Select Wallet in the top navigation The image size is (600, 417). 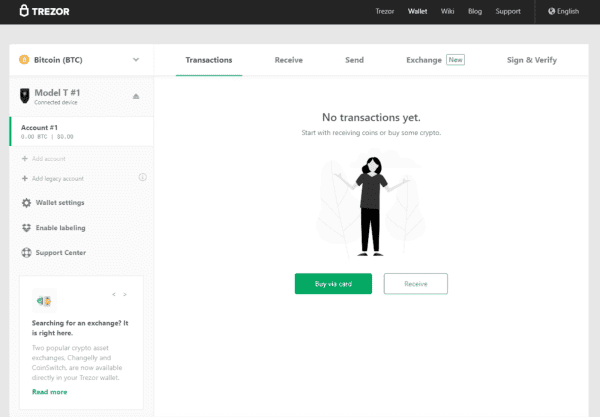pyautogui.click(x=417, y=11)
